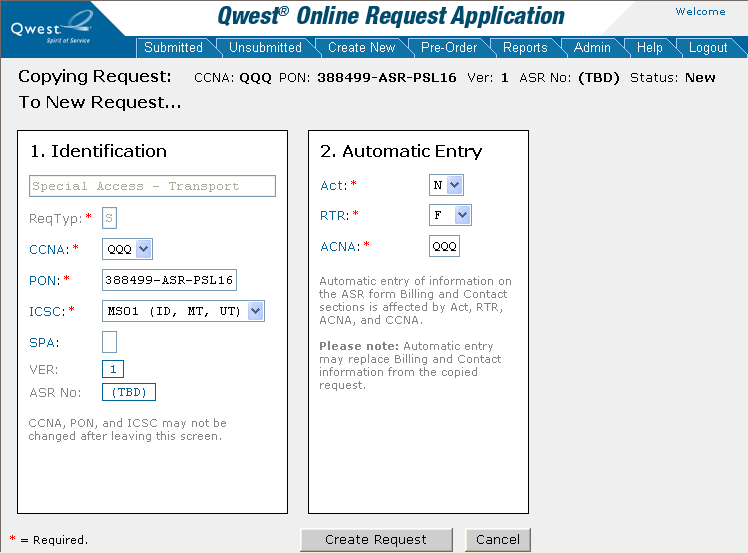This screenshot has width=748, height=553.
Task: Click the Cancel button
Action: point(497,540)
